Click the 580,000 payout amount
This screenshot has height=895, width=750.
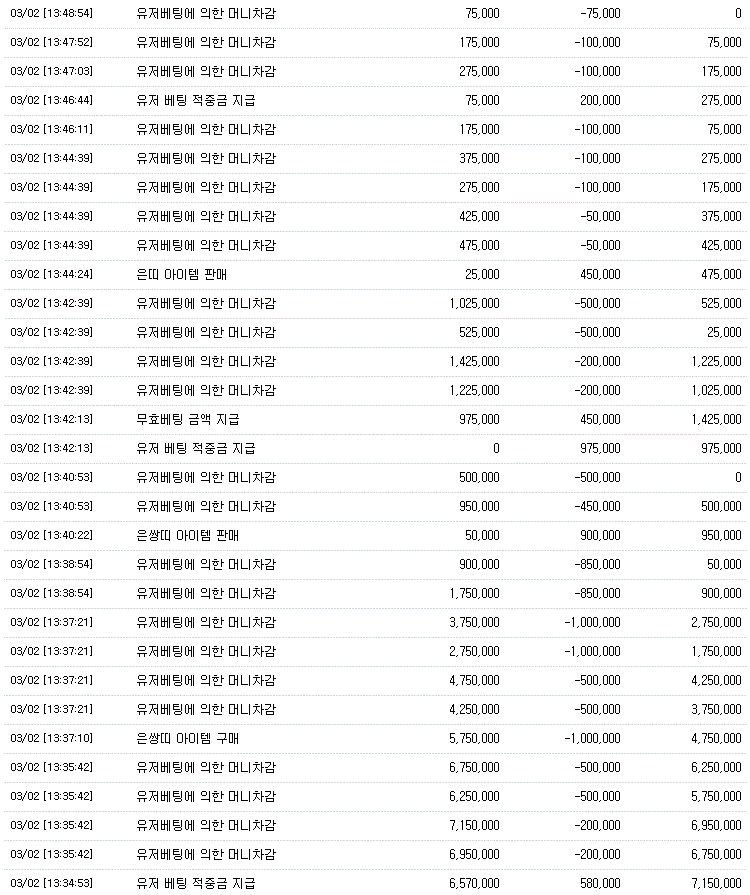tap(600, 884)
